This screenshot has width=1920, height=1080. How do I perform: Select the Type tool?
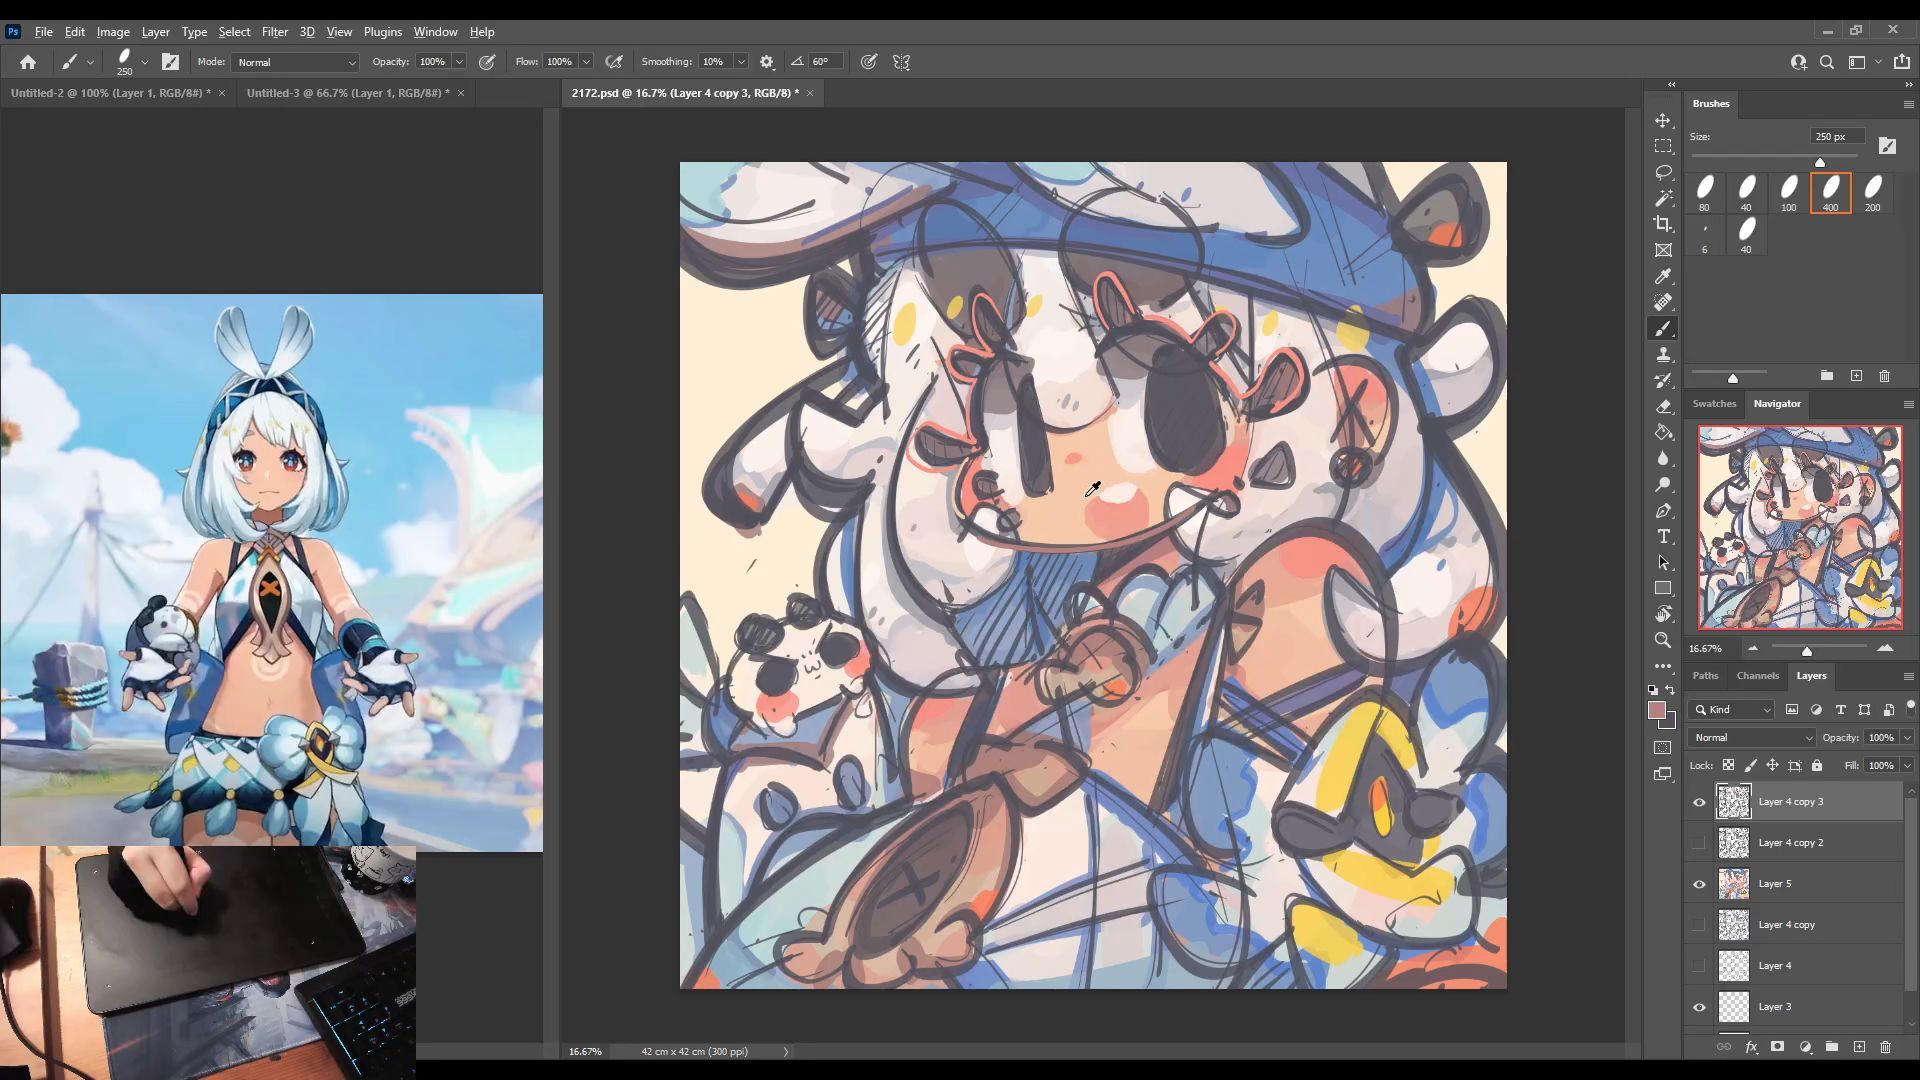click(1663, 536)
